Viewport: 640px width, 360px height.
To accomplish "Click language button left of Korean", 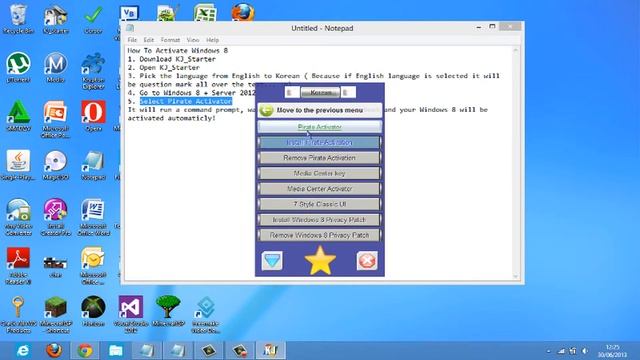I will [292, 93].
